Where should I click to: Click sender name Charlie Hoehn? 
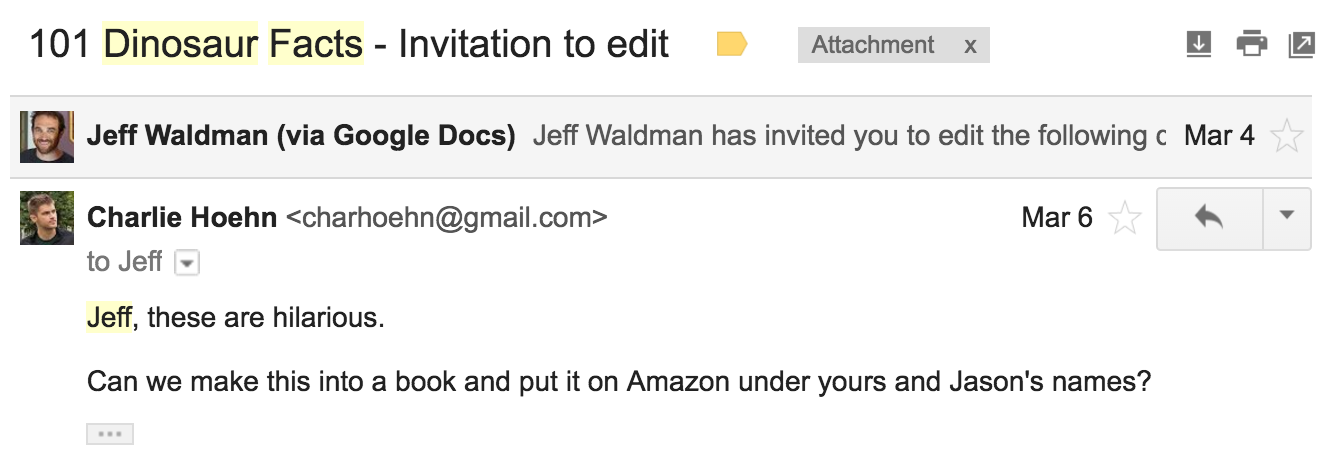coord(182,217)
